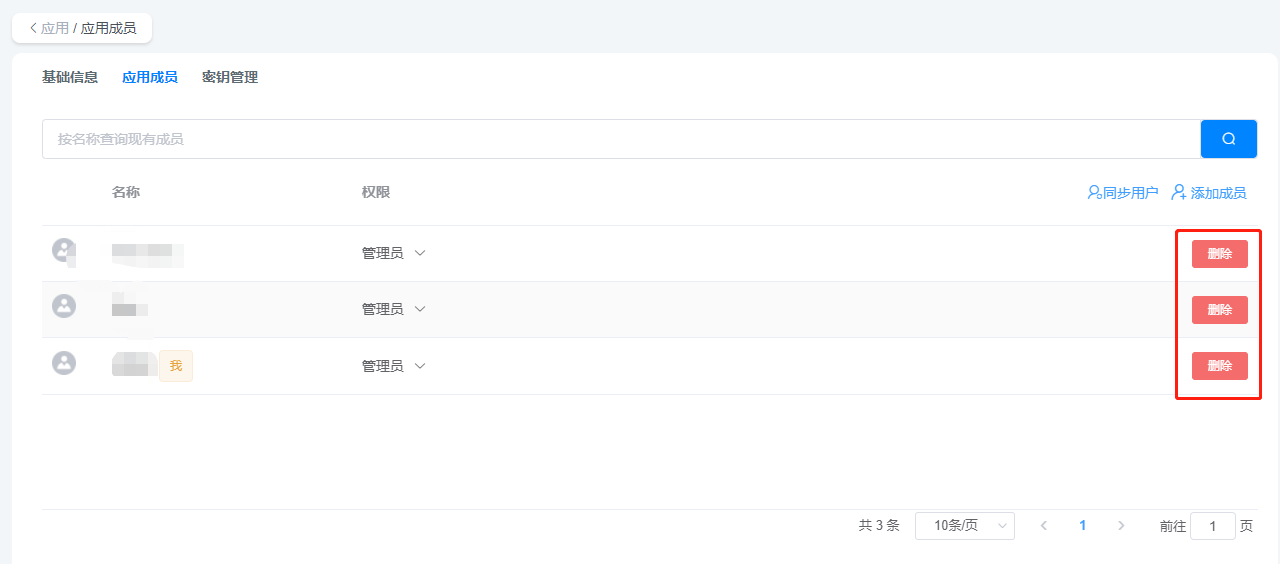Screen dimensions: 1280x564
Task: Click the 前往 page number input box
Action: coord(1213,526)
